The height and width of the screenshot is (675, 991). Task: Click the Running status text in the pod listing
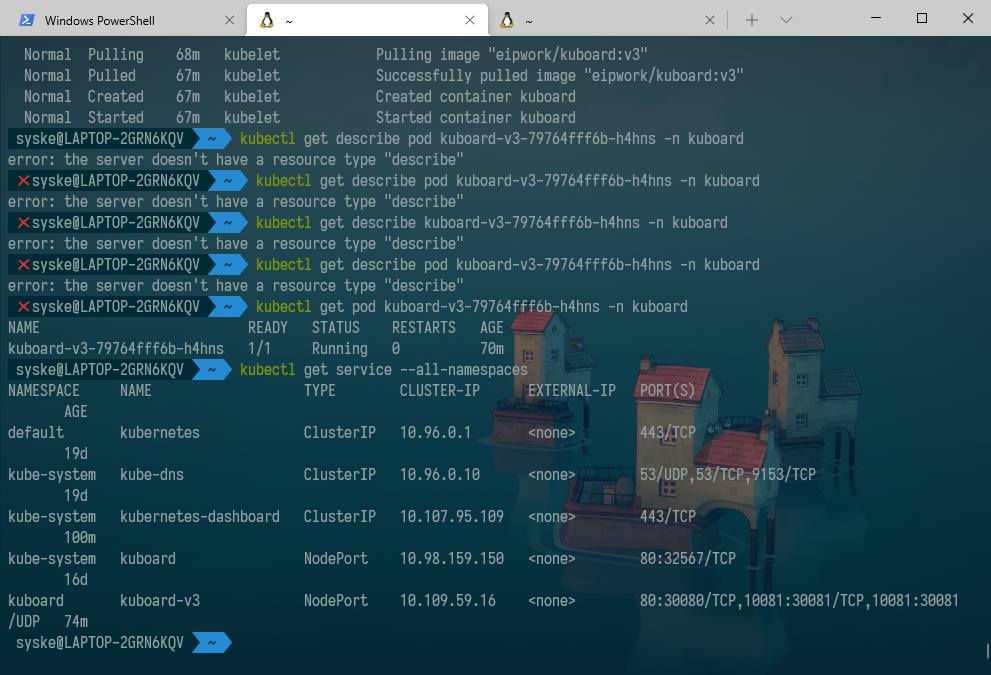pos(339,348)
